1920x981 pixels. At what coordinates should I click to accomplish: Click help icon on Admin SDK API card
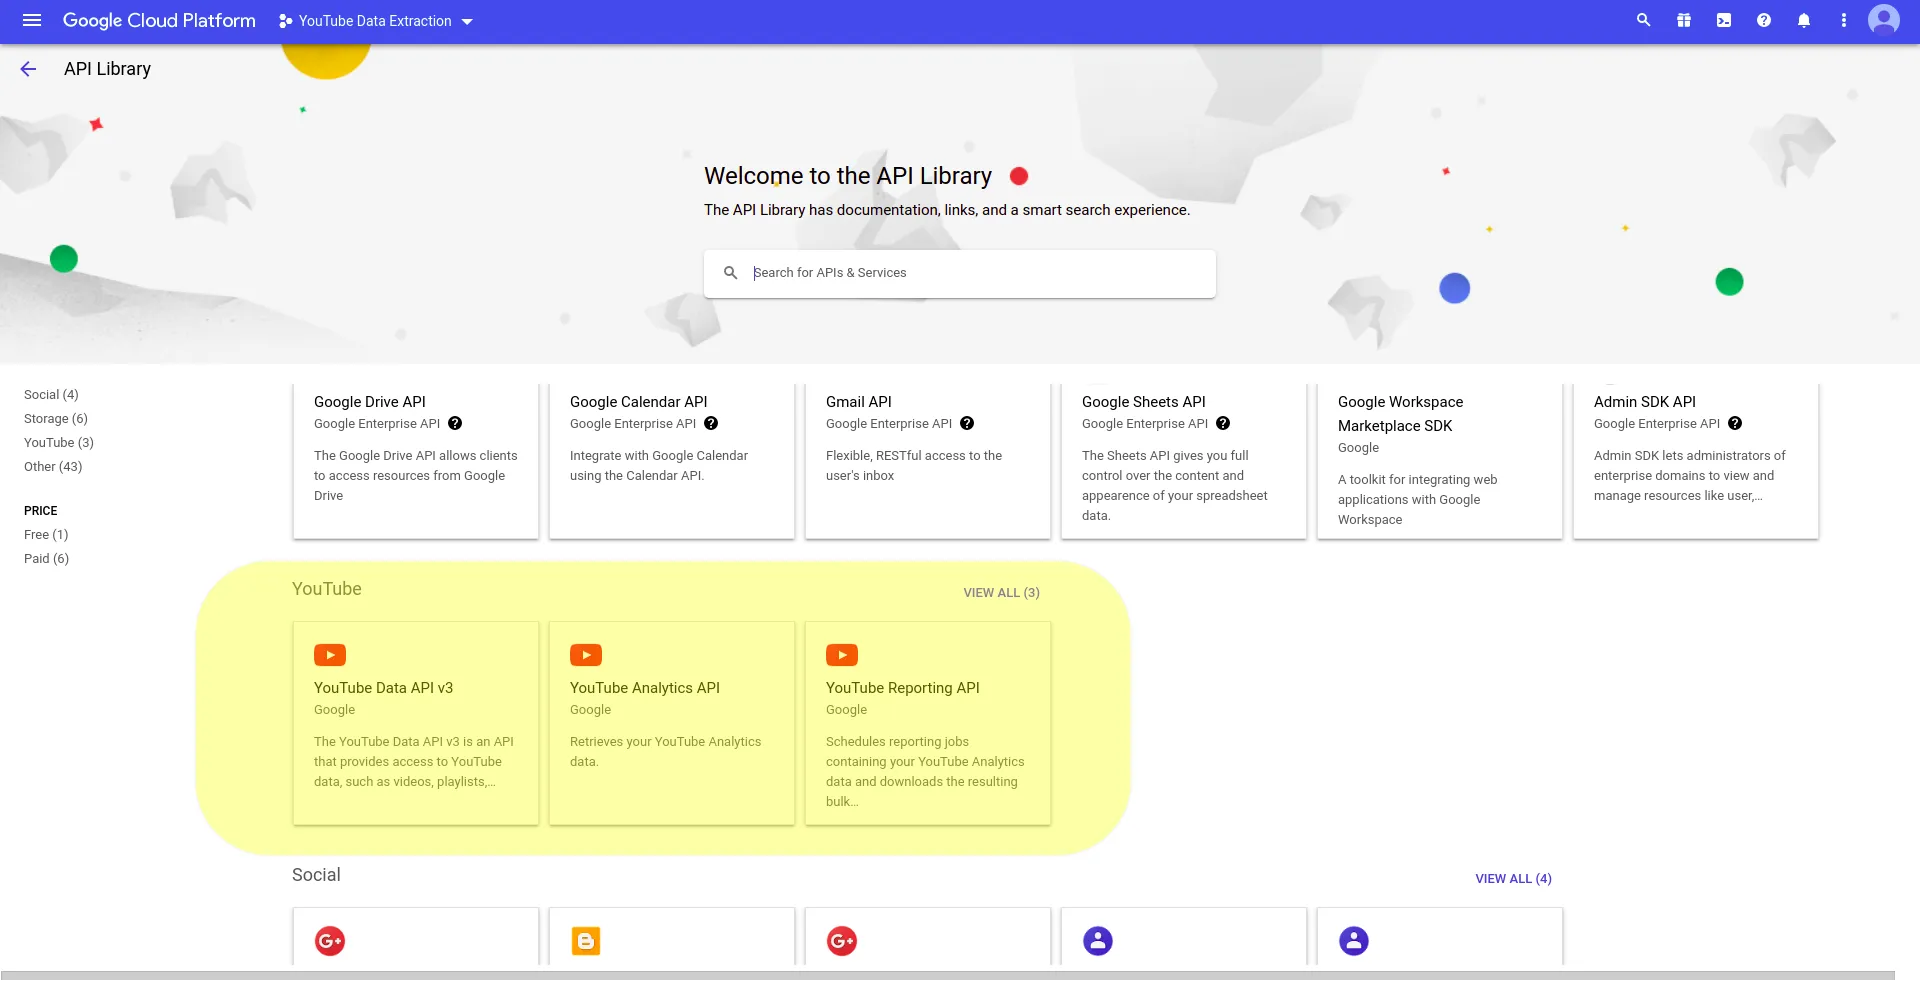1735,423
